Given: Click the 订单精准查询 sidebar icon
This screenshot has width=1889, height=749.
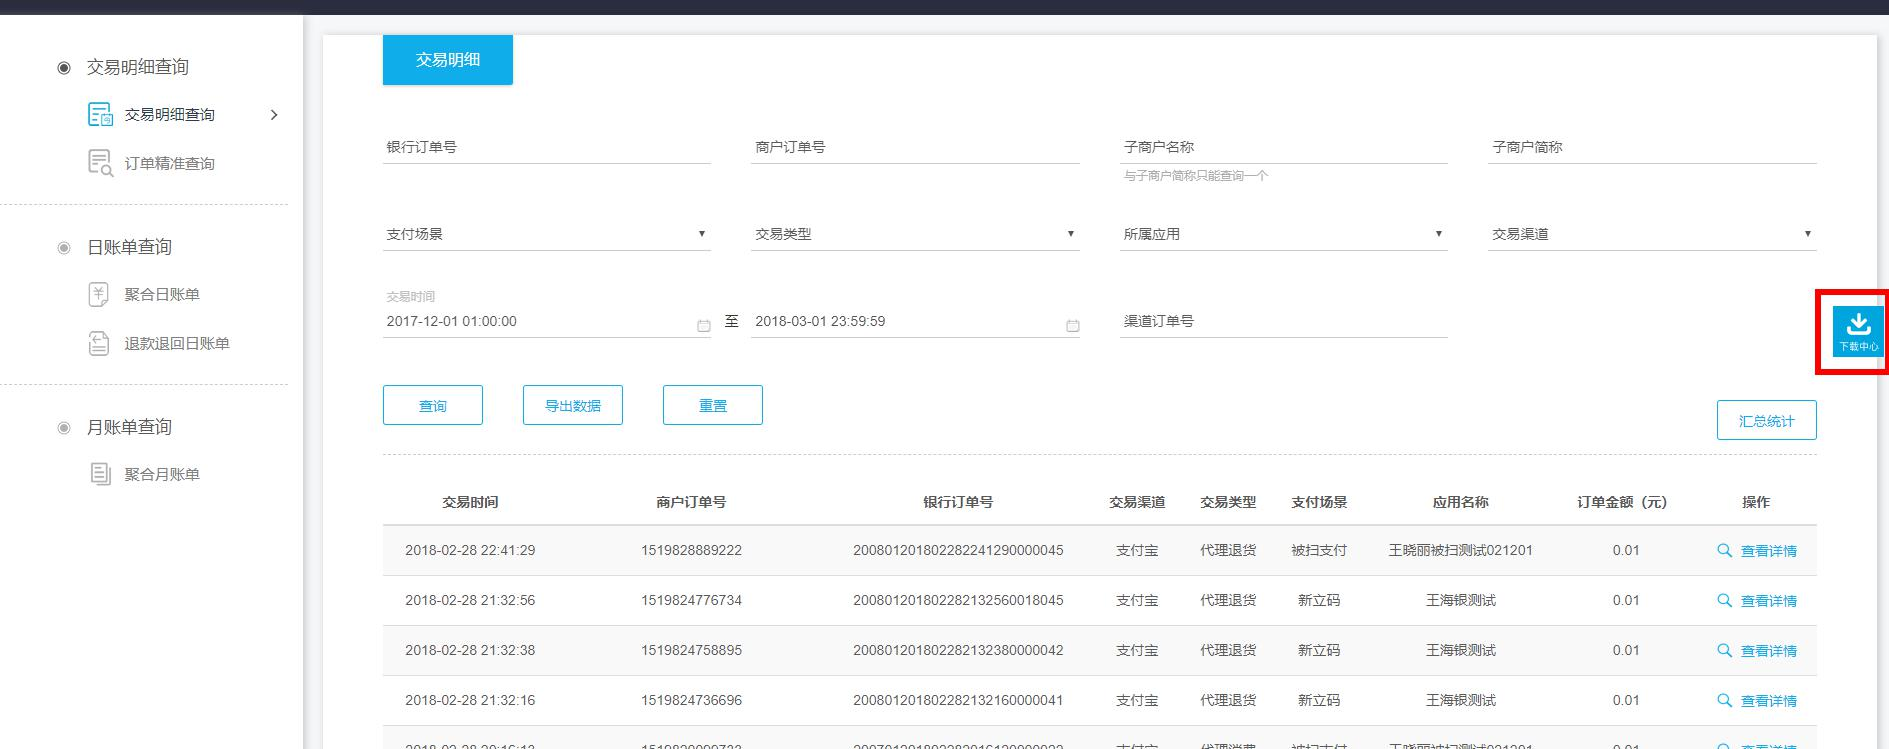Looking at the screenshot, I should (100, 163).
